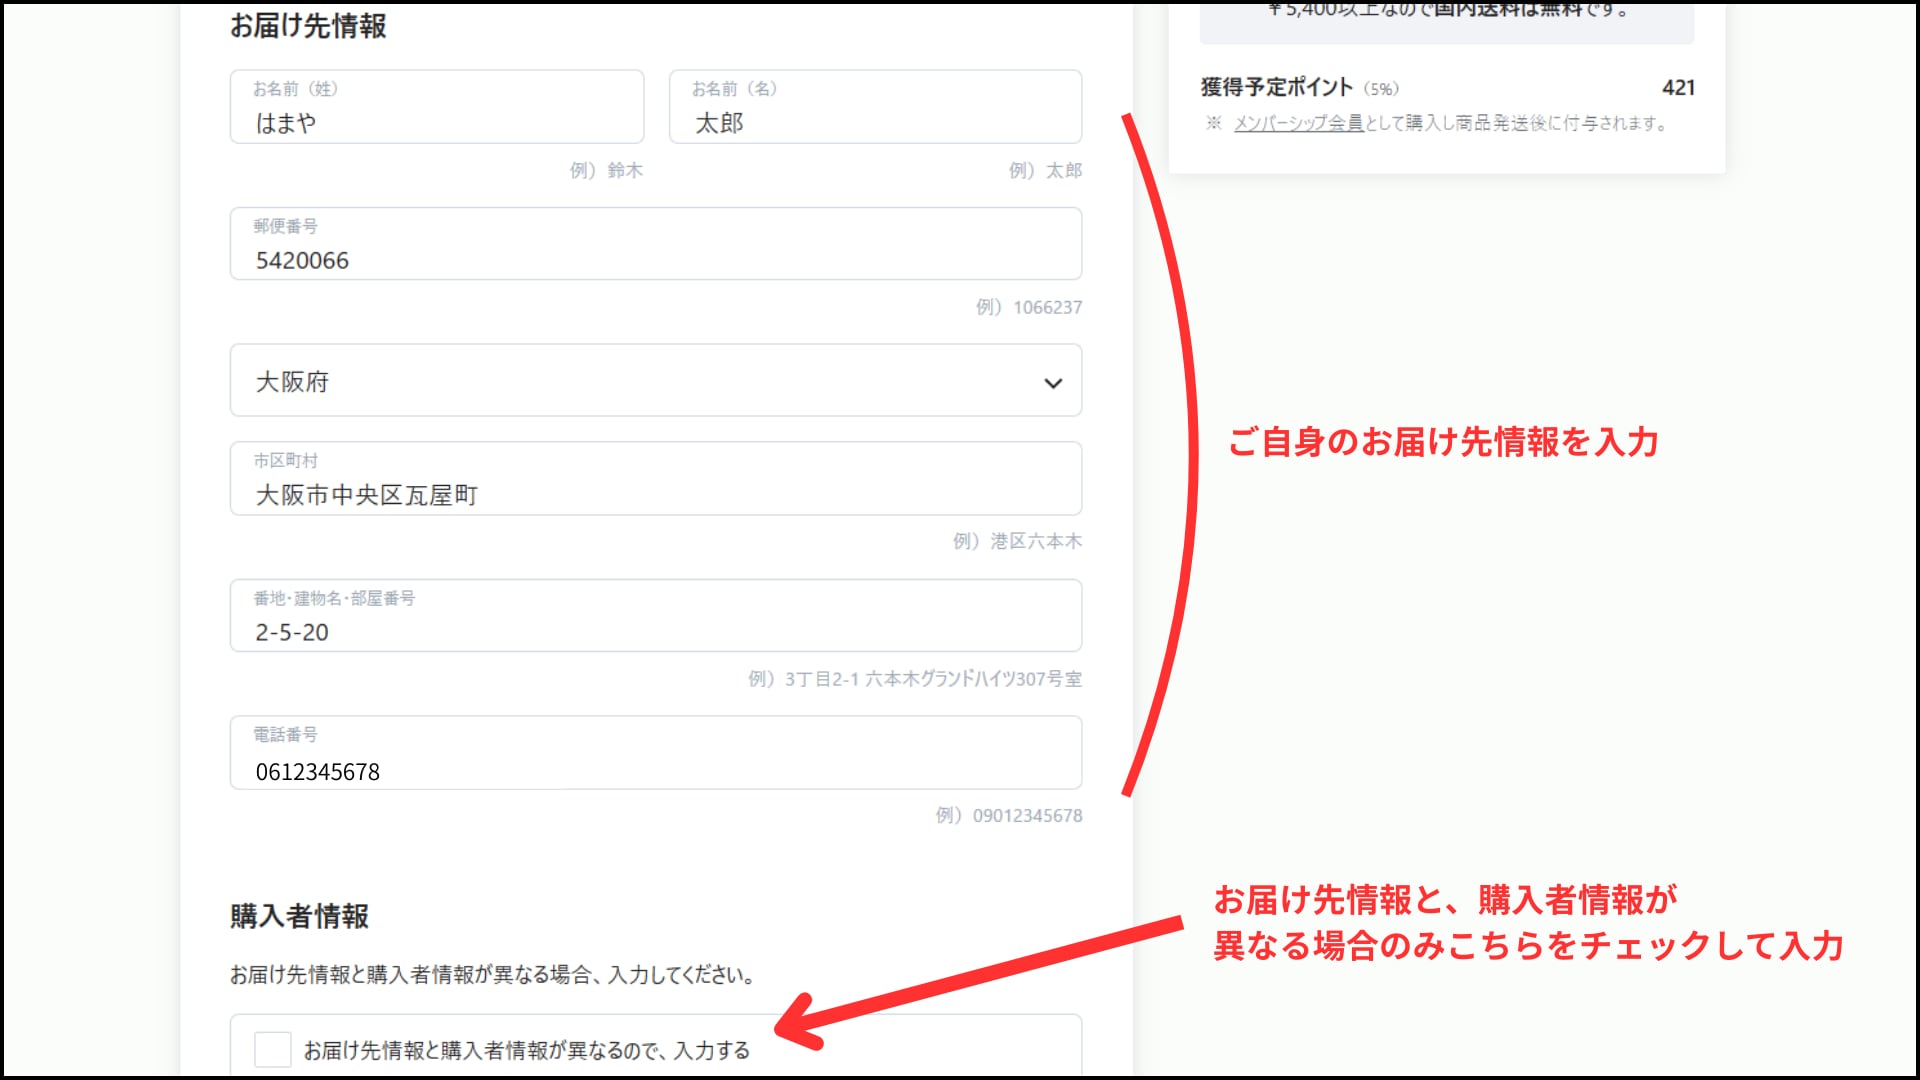Screen dimensions: 1920x1080
Task: Open the メンバーシップ会員 link
Action: [1298, 123]
